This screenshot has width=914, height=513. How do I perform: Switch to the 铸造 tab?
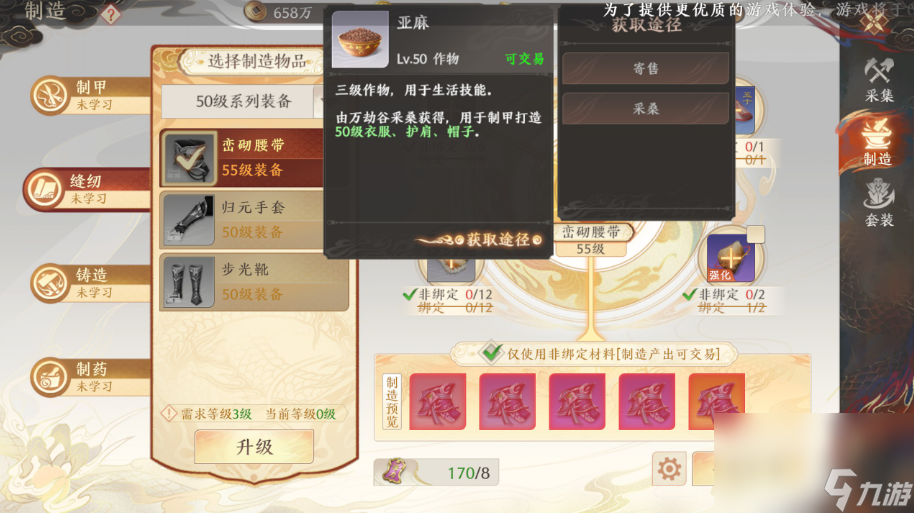click(90, 283)
